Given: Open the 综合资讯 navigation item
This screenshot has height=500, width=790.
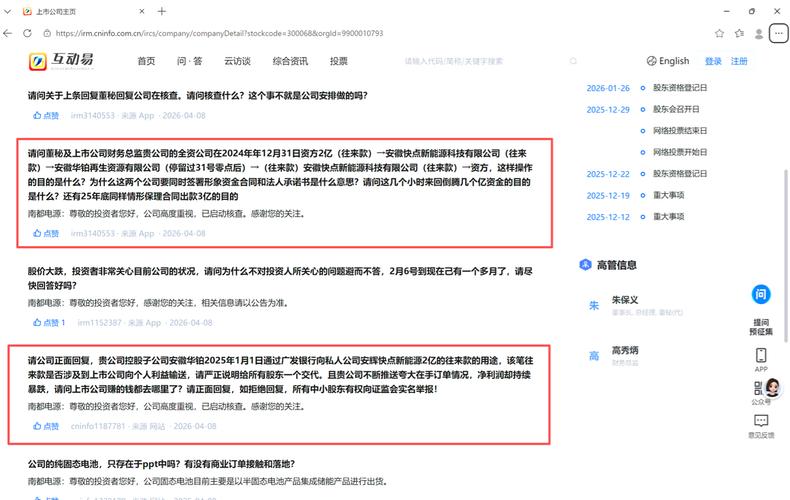Looking at the screenshot, I should point(290,61).
